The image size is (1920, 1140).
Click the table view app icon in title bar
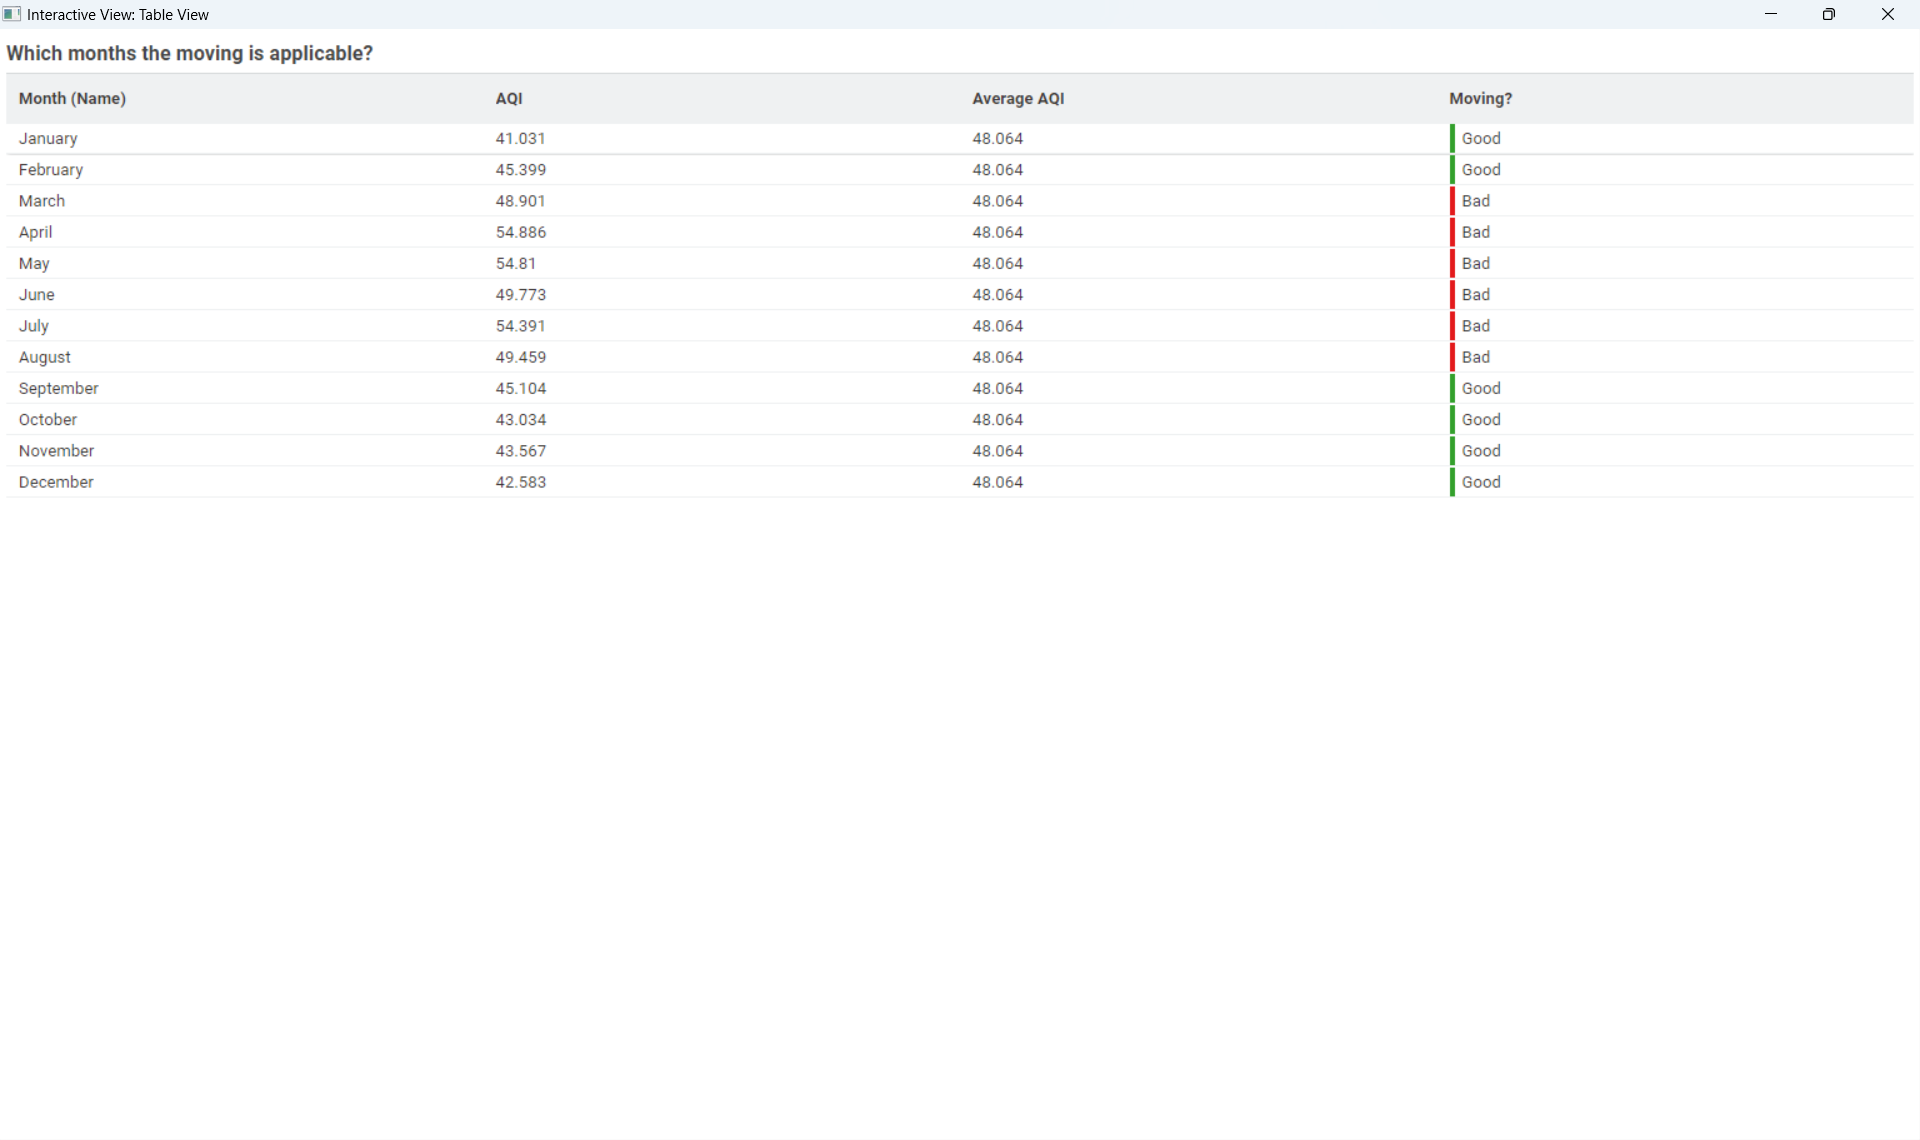pos(12,14)
